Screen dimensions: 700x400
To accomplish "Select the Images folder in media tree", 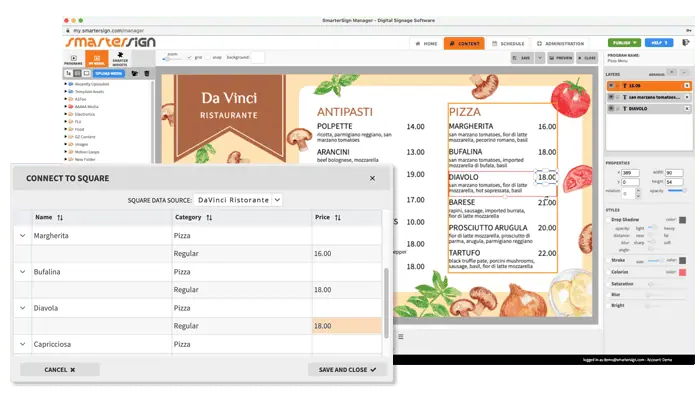I will click(81, 144).
